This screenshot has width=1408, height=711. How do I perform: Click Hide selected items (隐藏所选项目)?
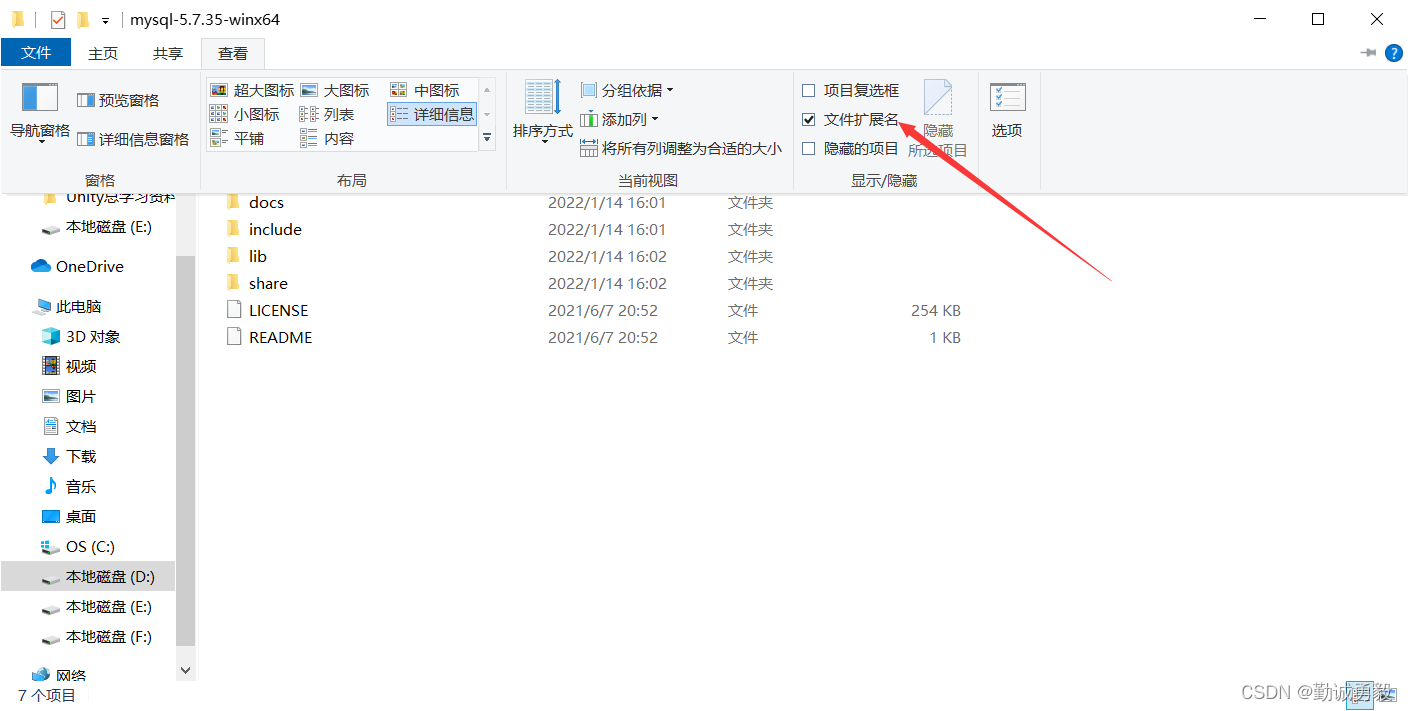[937, 118]
